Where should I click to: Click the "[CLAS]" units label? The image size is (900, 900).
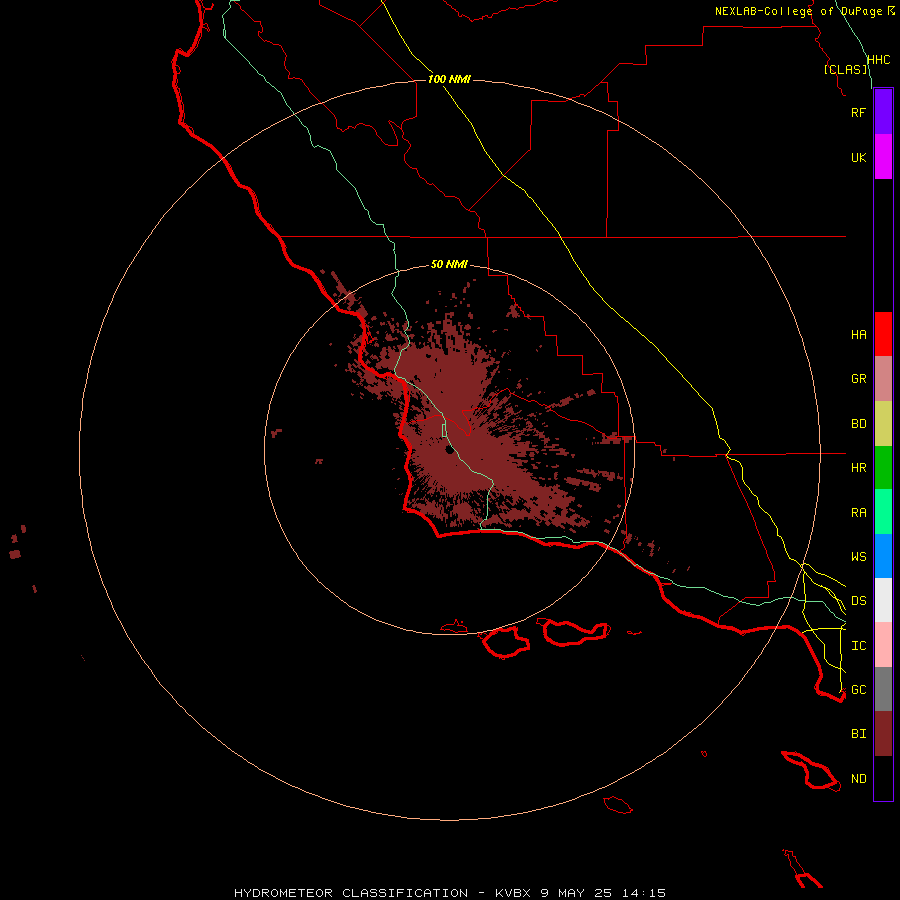(845, 69)
